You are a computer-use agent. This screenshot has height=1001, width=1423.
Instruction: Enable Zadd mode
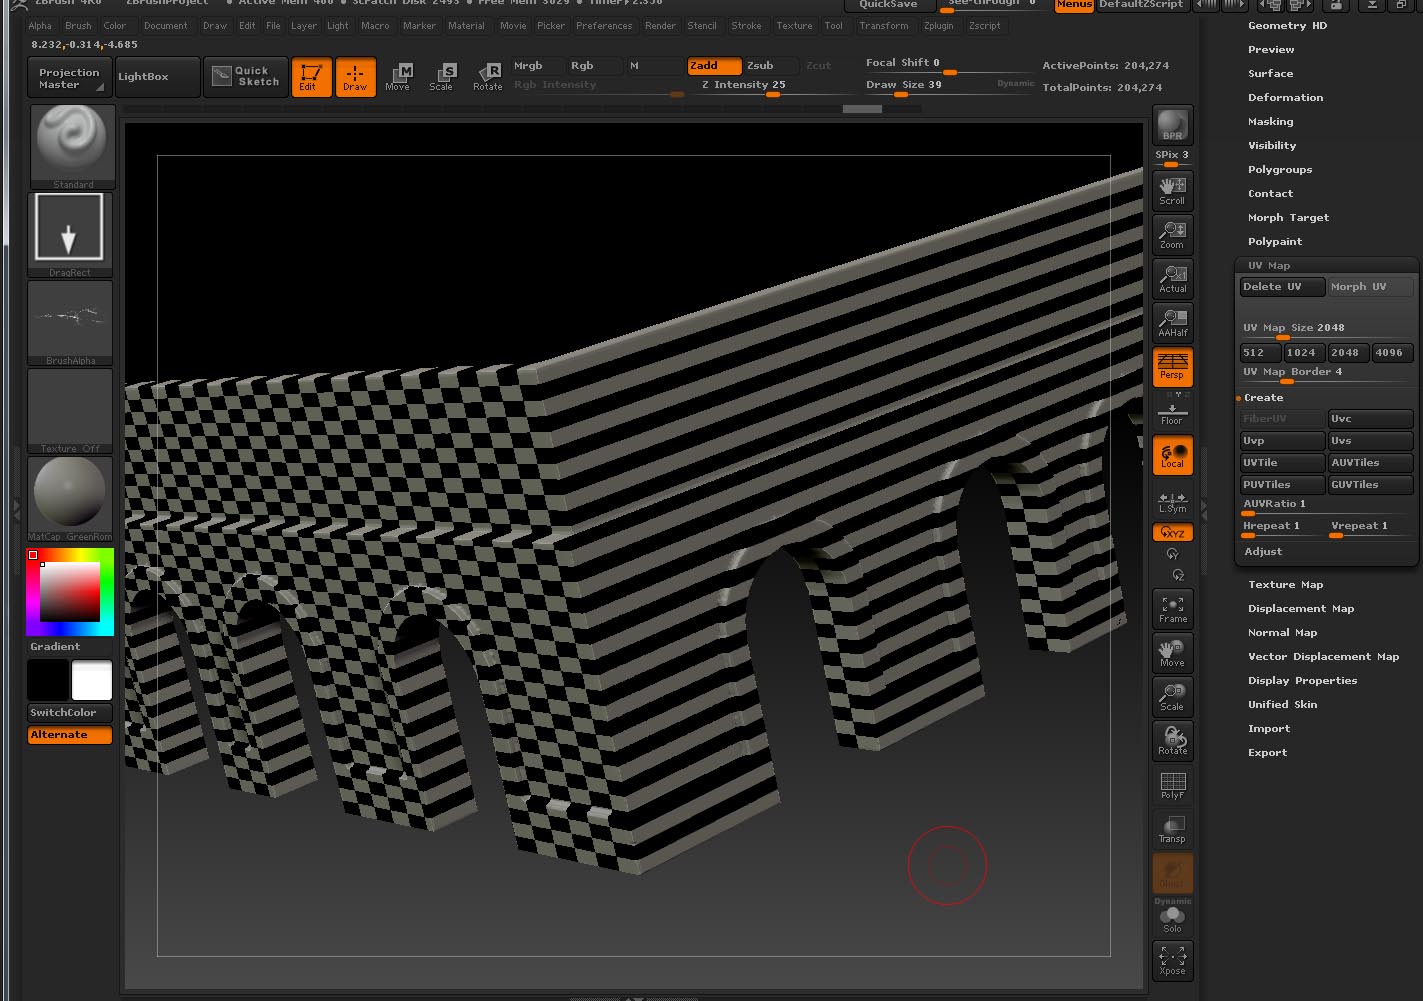pyautogui.click(x=714, y=66)
